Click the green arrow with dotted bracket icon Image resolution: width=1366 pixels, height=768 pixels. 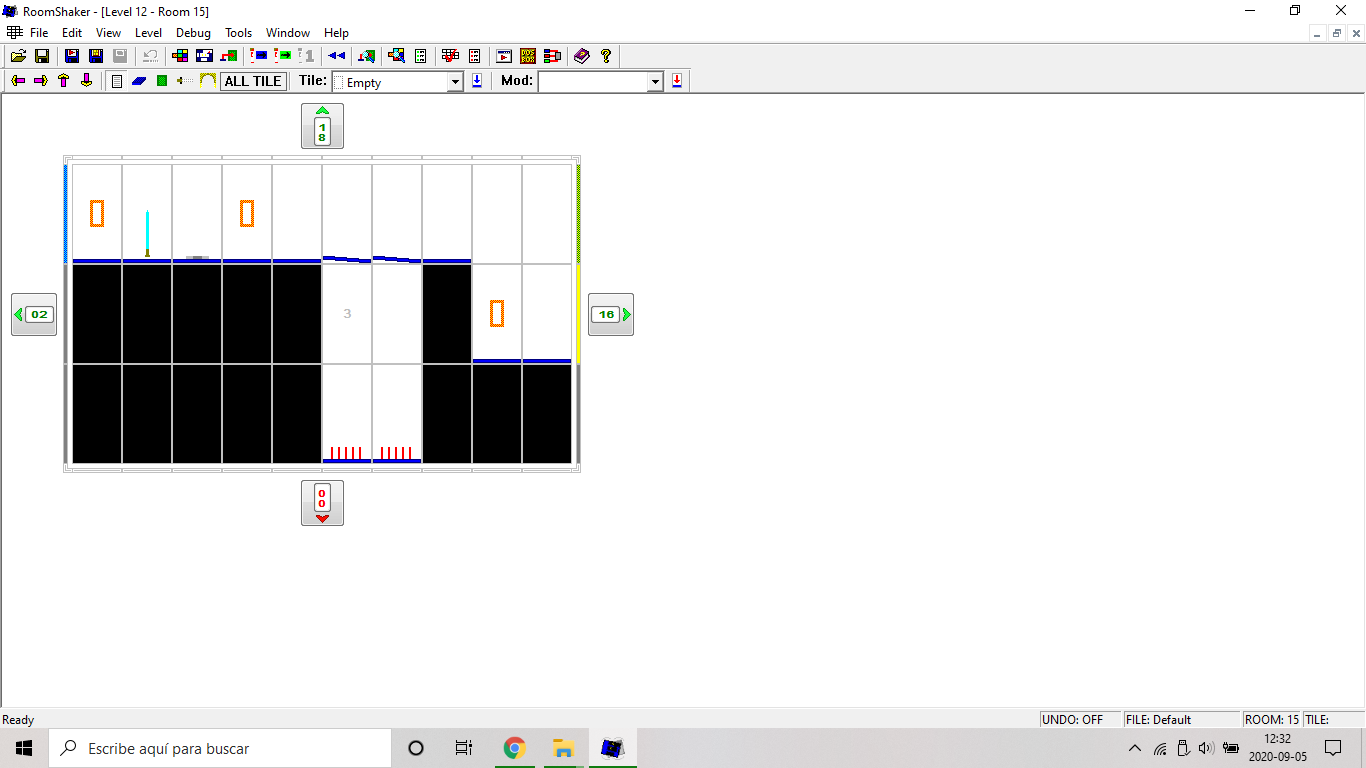click(283, 56)
